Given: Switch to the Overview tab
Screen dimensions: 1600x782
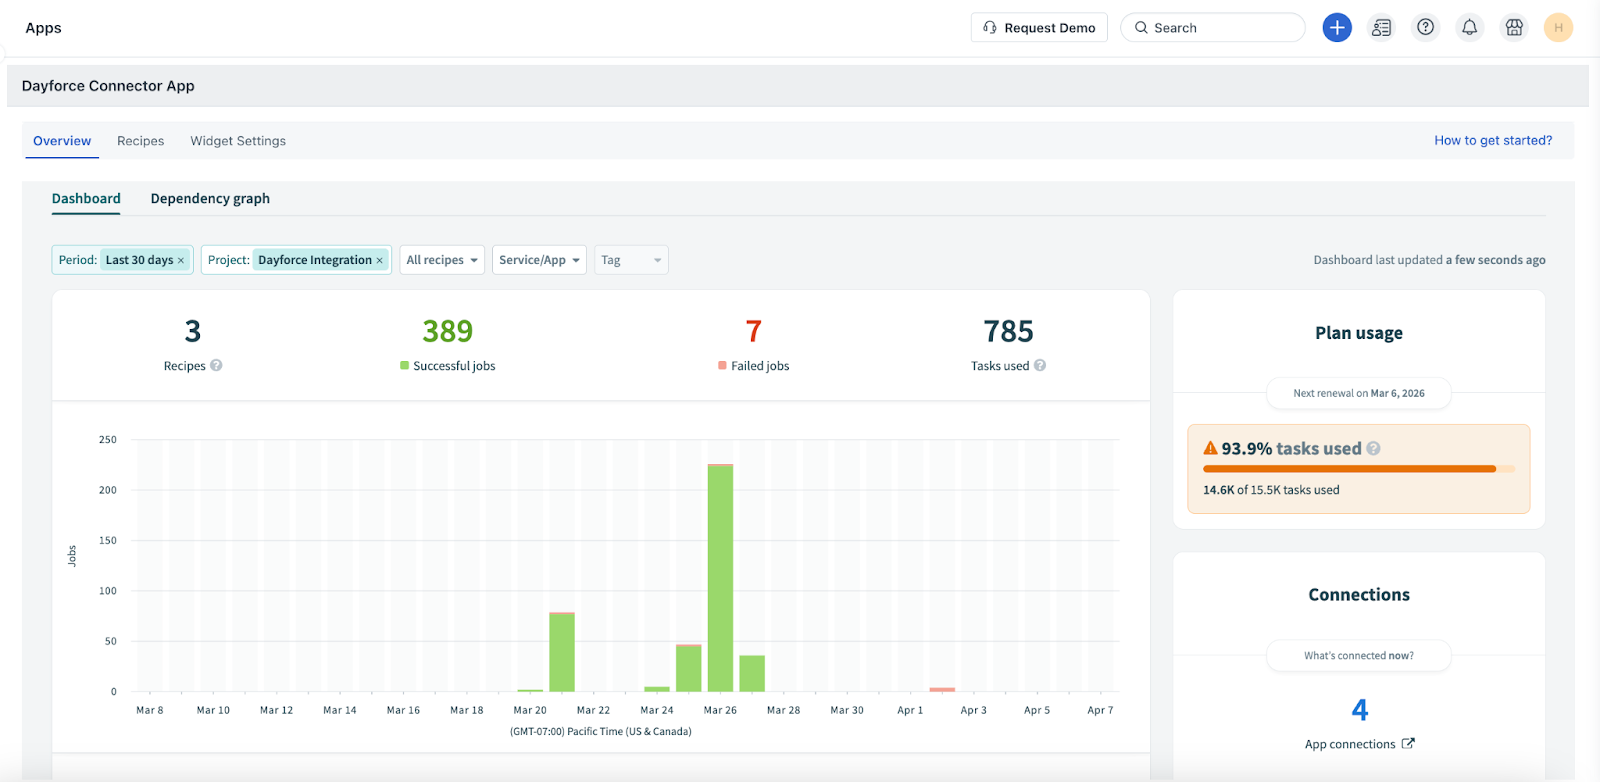Looking at the screenshot, I should [x=62, y=141].
